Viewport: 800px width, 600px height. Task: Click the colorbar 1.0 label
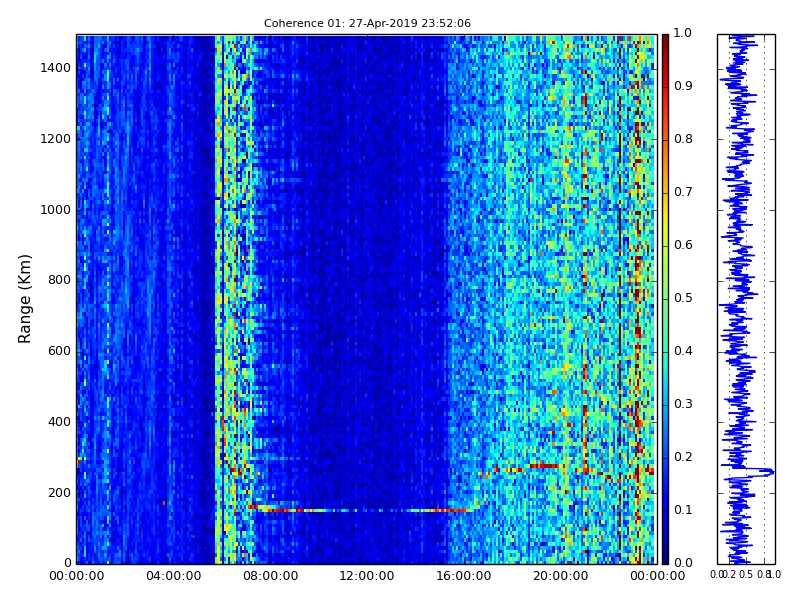point(682,33)
